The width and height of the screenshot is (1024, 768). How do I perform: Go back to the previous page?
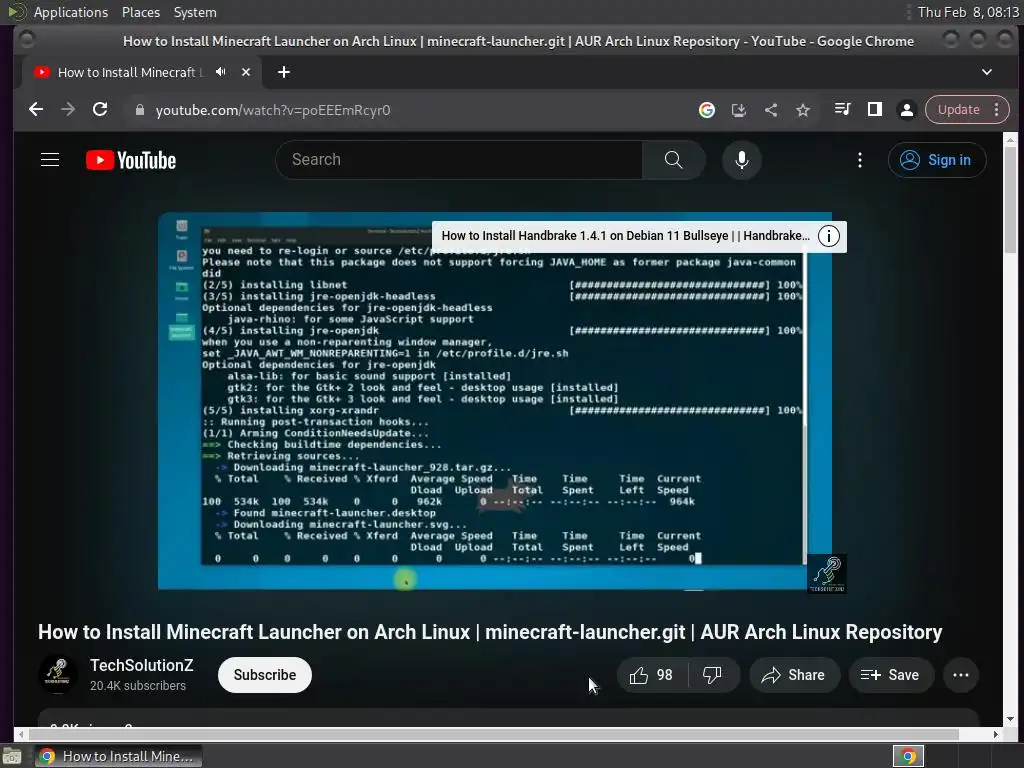pos(36,110)
